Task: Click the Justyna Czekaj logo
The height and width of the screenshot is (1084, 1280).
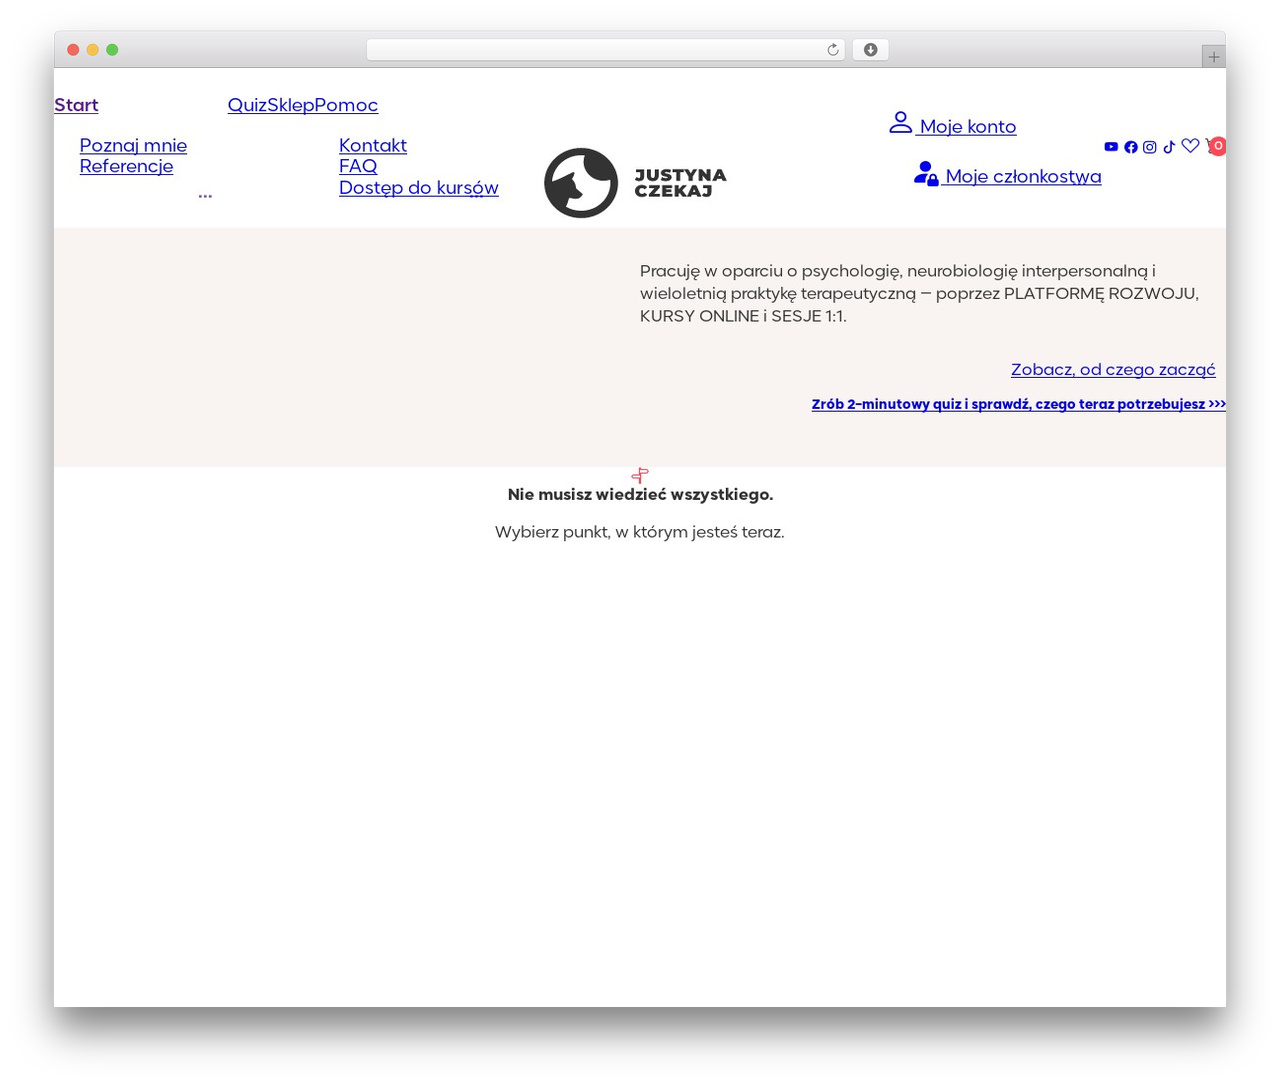Action: click(636, 183)
